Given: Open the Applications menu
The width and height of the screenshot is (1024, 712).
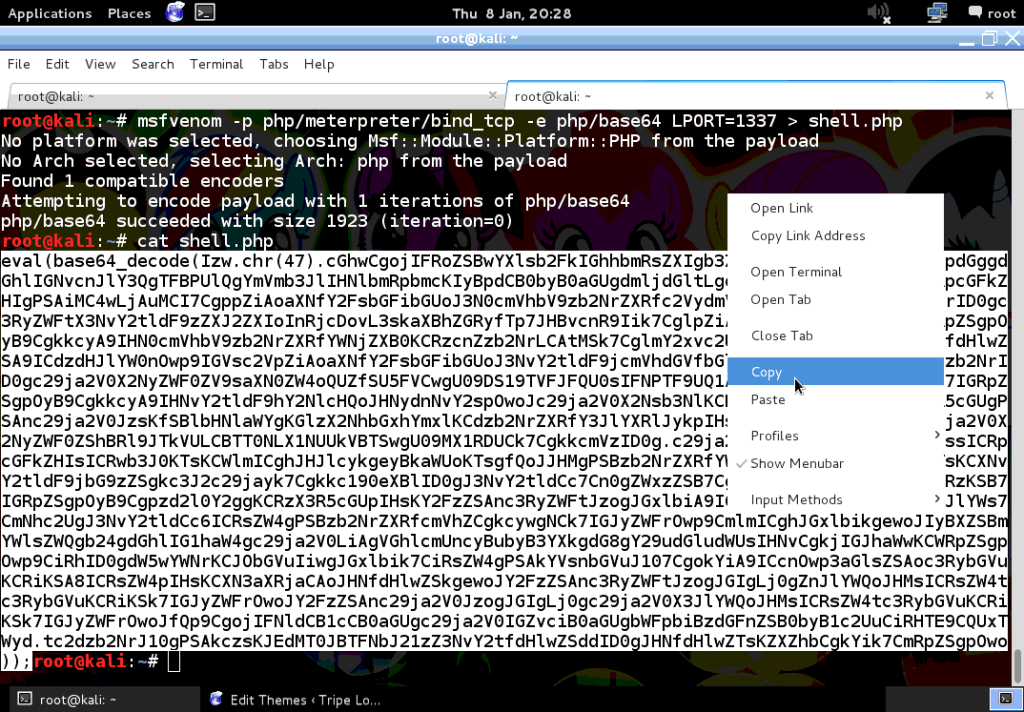Looking at the screenshot, I should [50, 13].
